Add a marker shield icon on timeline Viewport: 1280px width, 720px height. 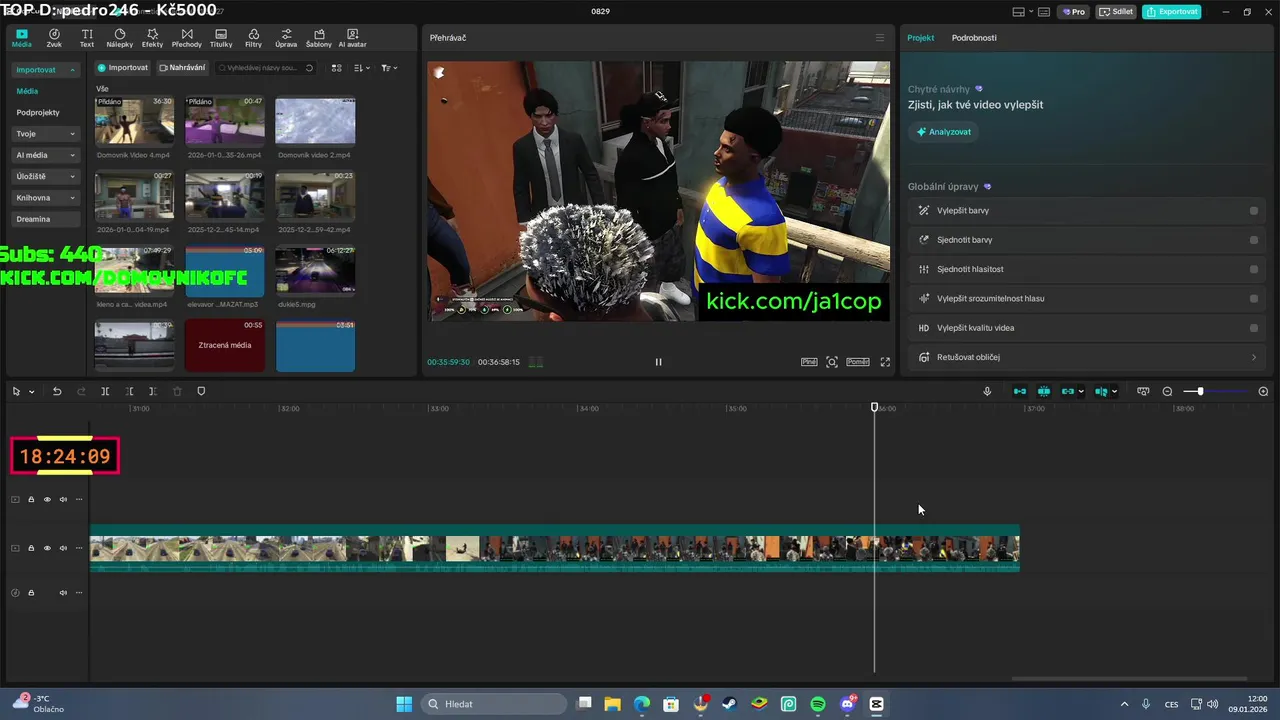pos(201,391)
